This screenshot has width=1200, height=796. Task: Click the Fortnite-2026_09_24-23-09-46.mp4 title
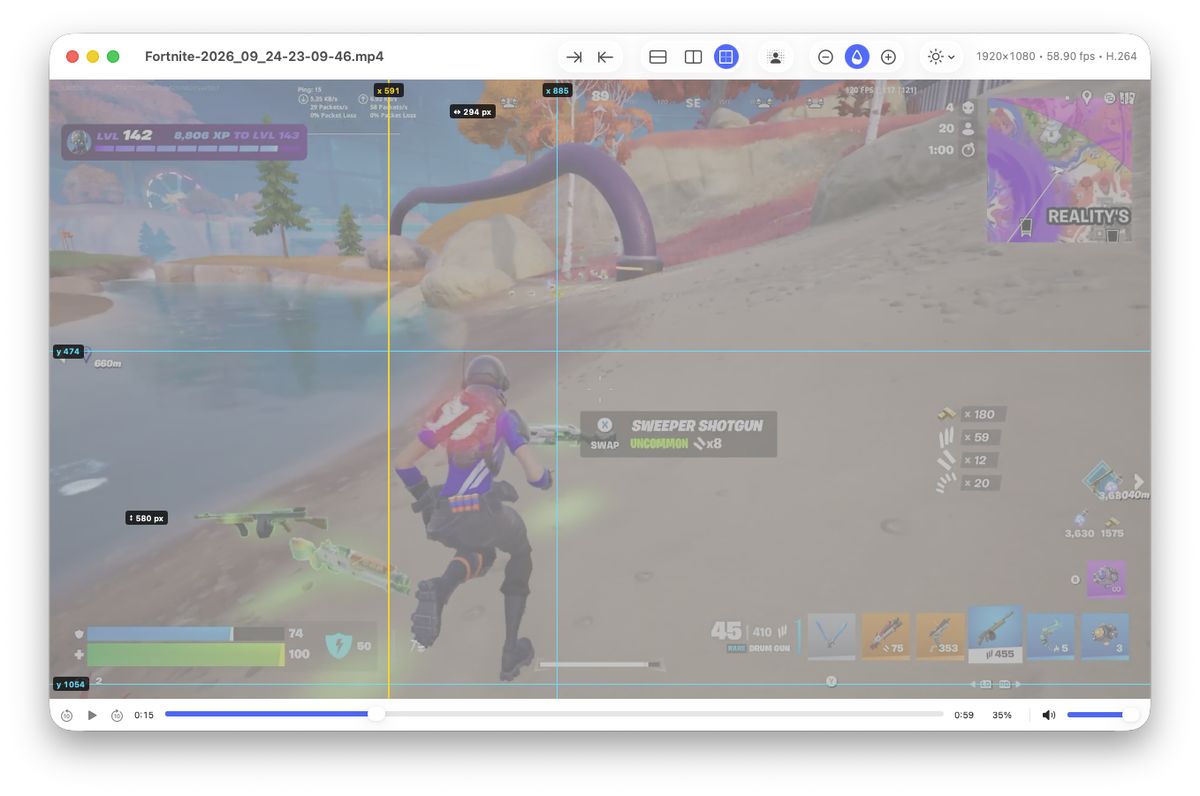pos(264,57)
